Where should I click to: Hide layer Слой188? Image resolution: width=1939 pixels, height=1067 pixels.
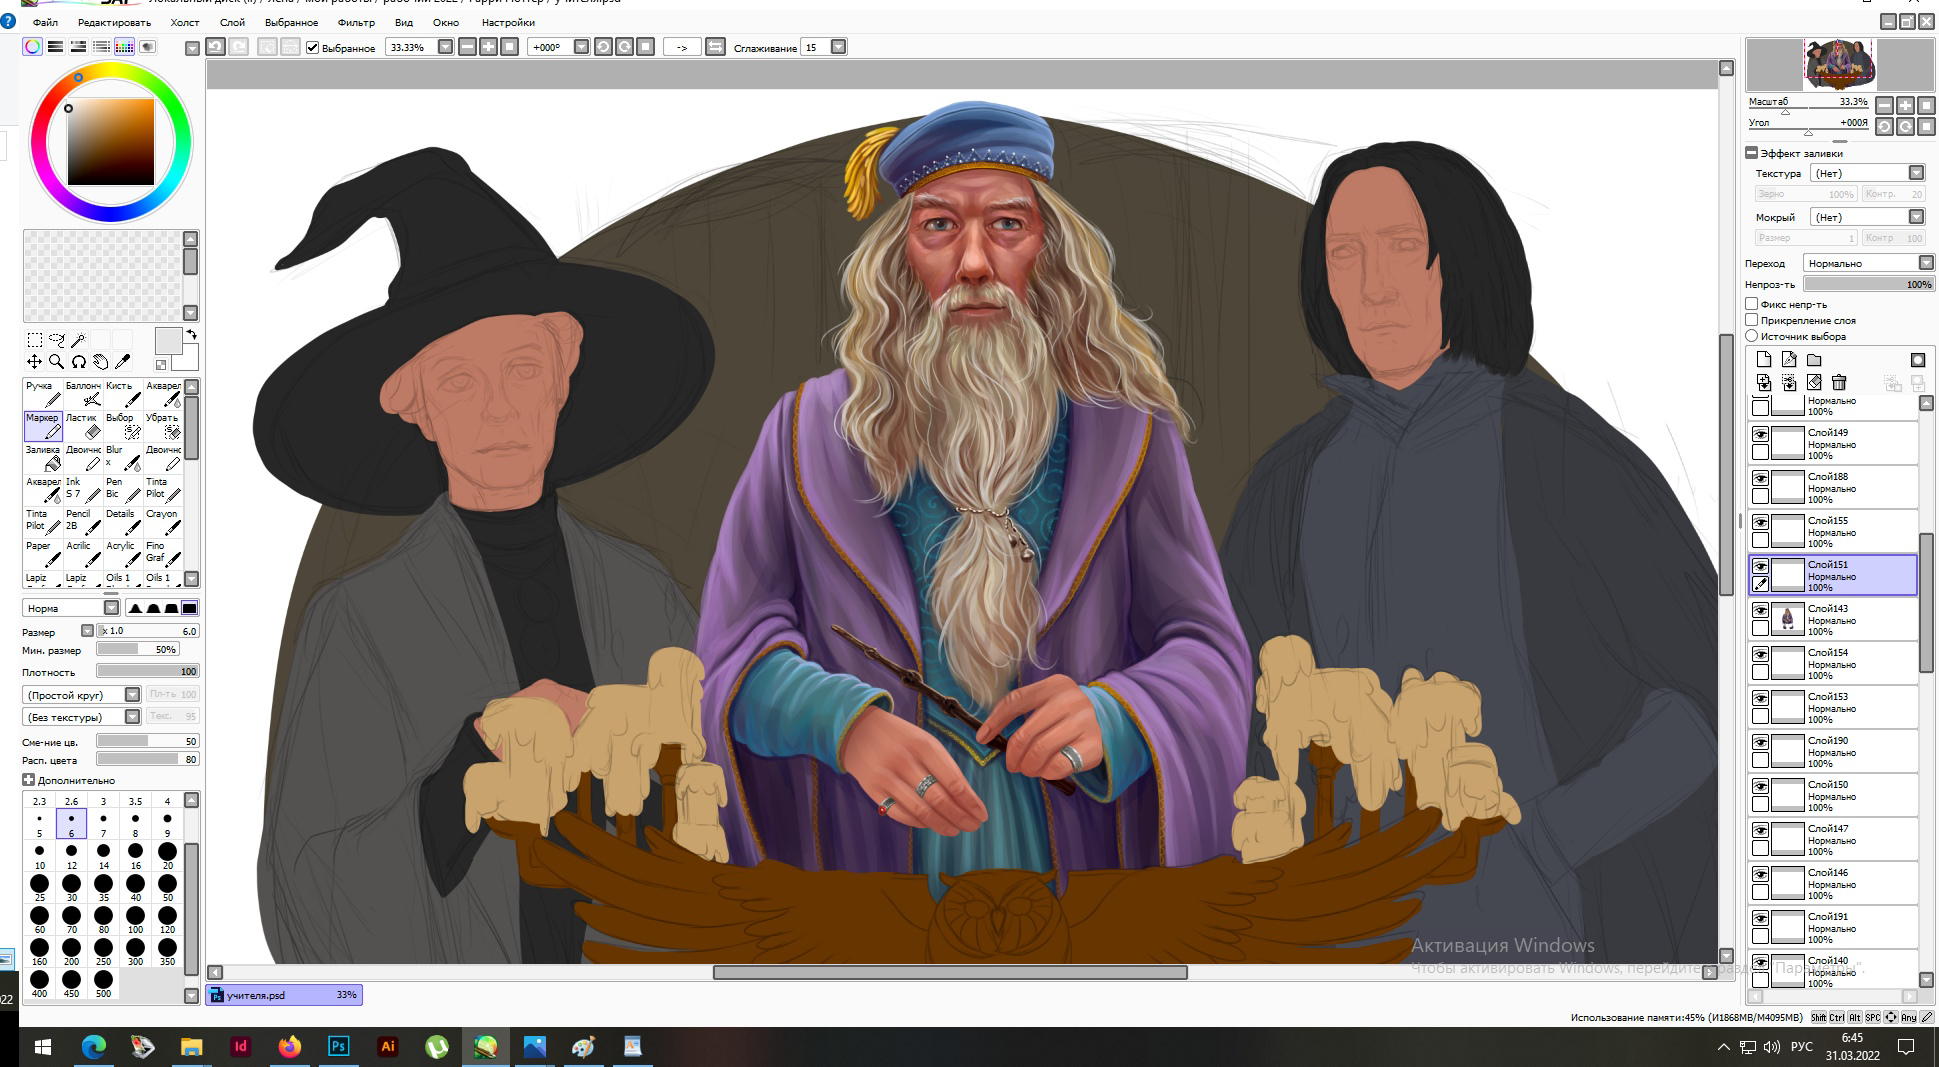[1760, 479]
